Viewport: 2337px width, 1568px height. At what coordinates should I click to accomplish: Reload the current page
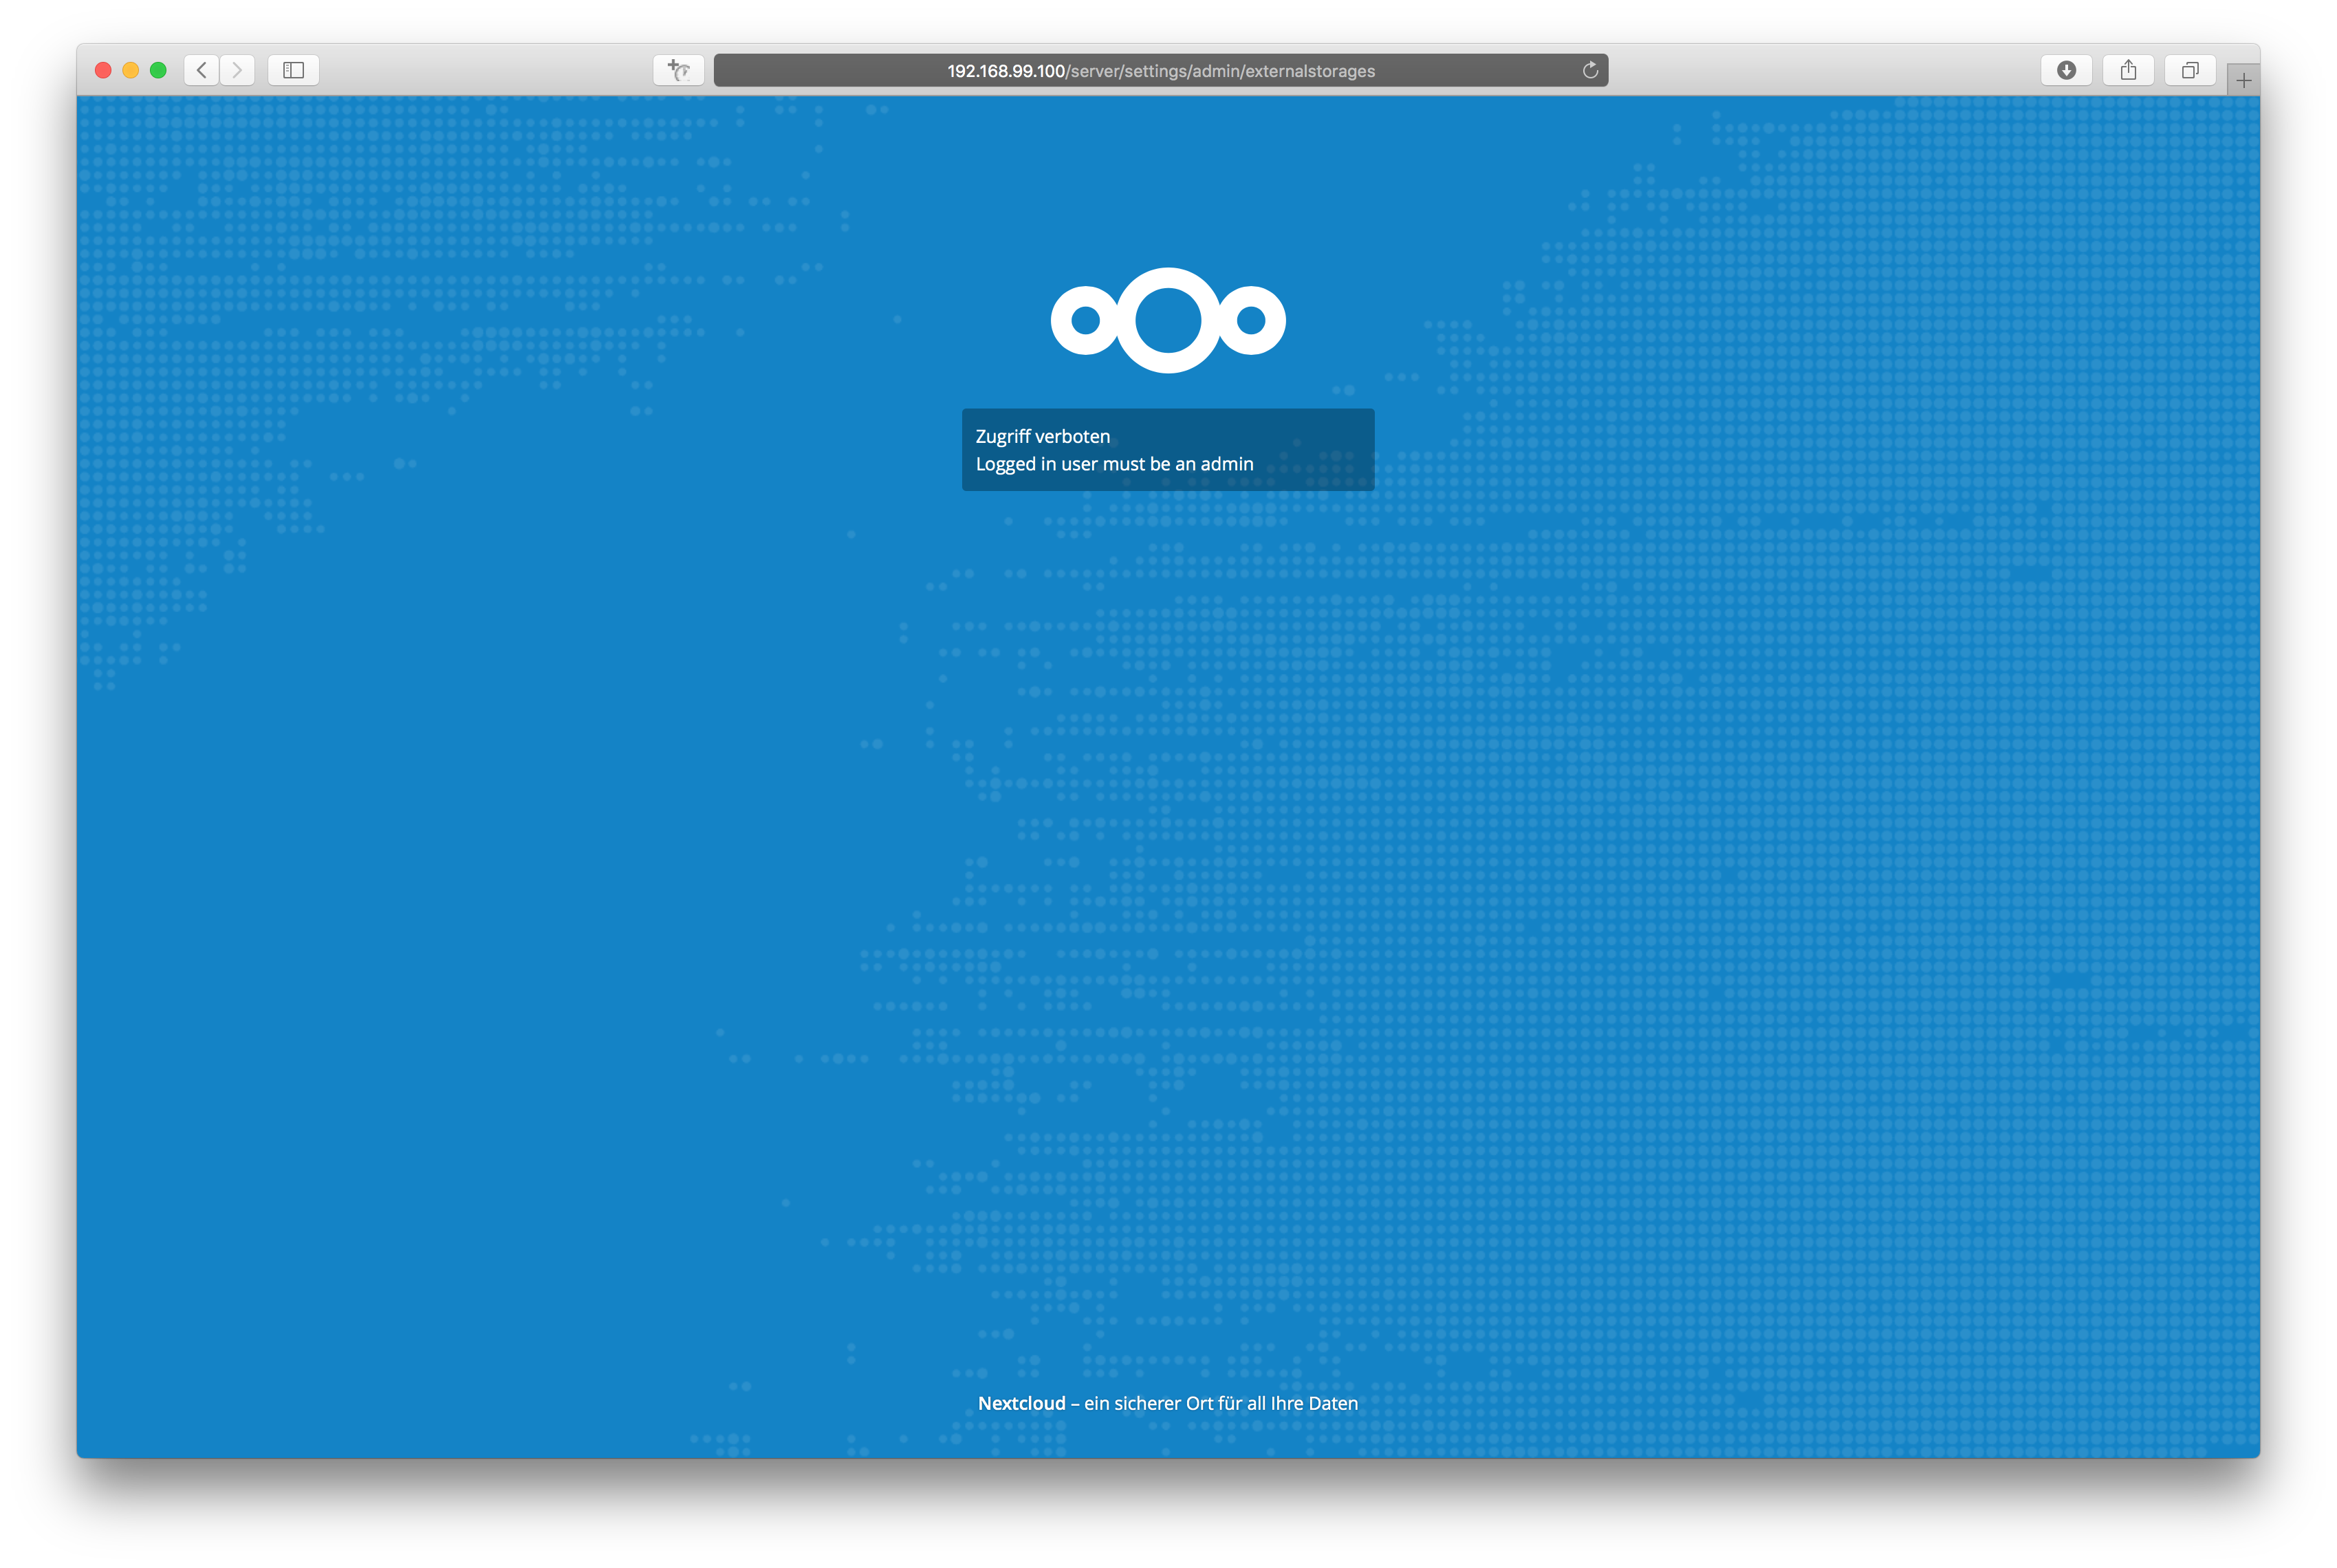(x=1589, y=70)
